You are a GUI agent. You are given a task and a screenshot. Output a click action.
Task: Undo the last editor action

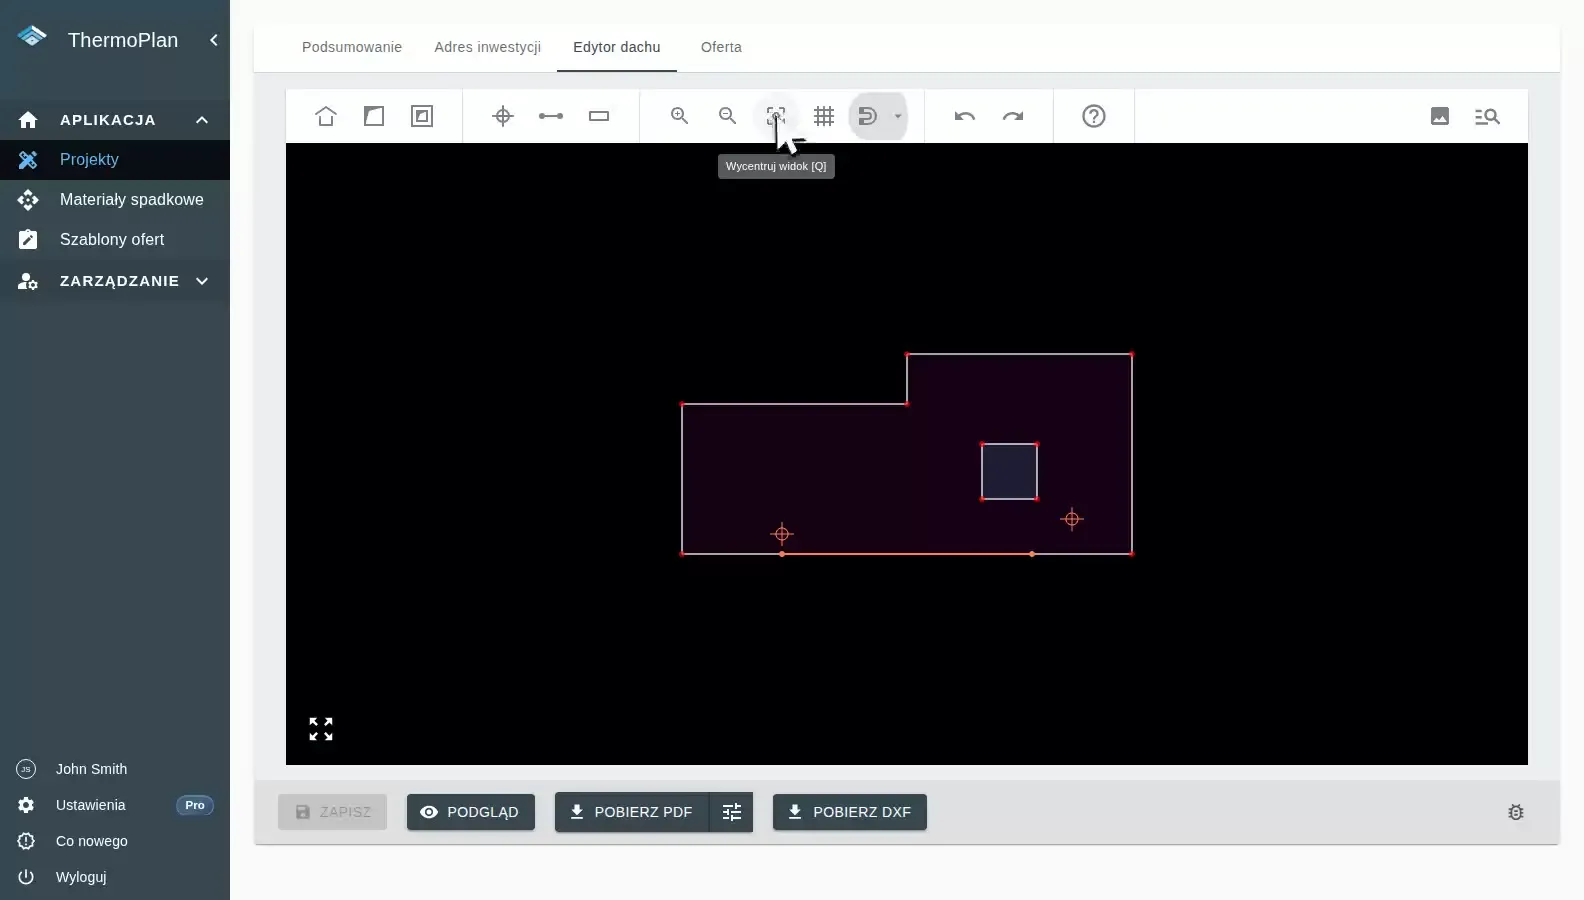click(x=965, y=116)
